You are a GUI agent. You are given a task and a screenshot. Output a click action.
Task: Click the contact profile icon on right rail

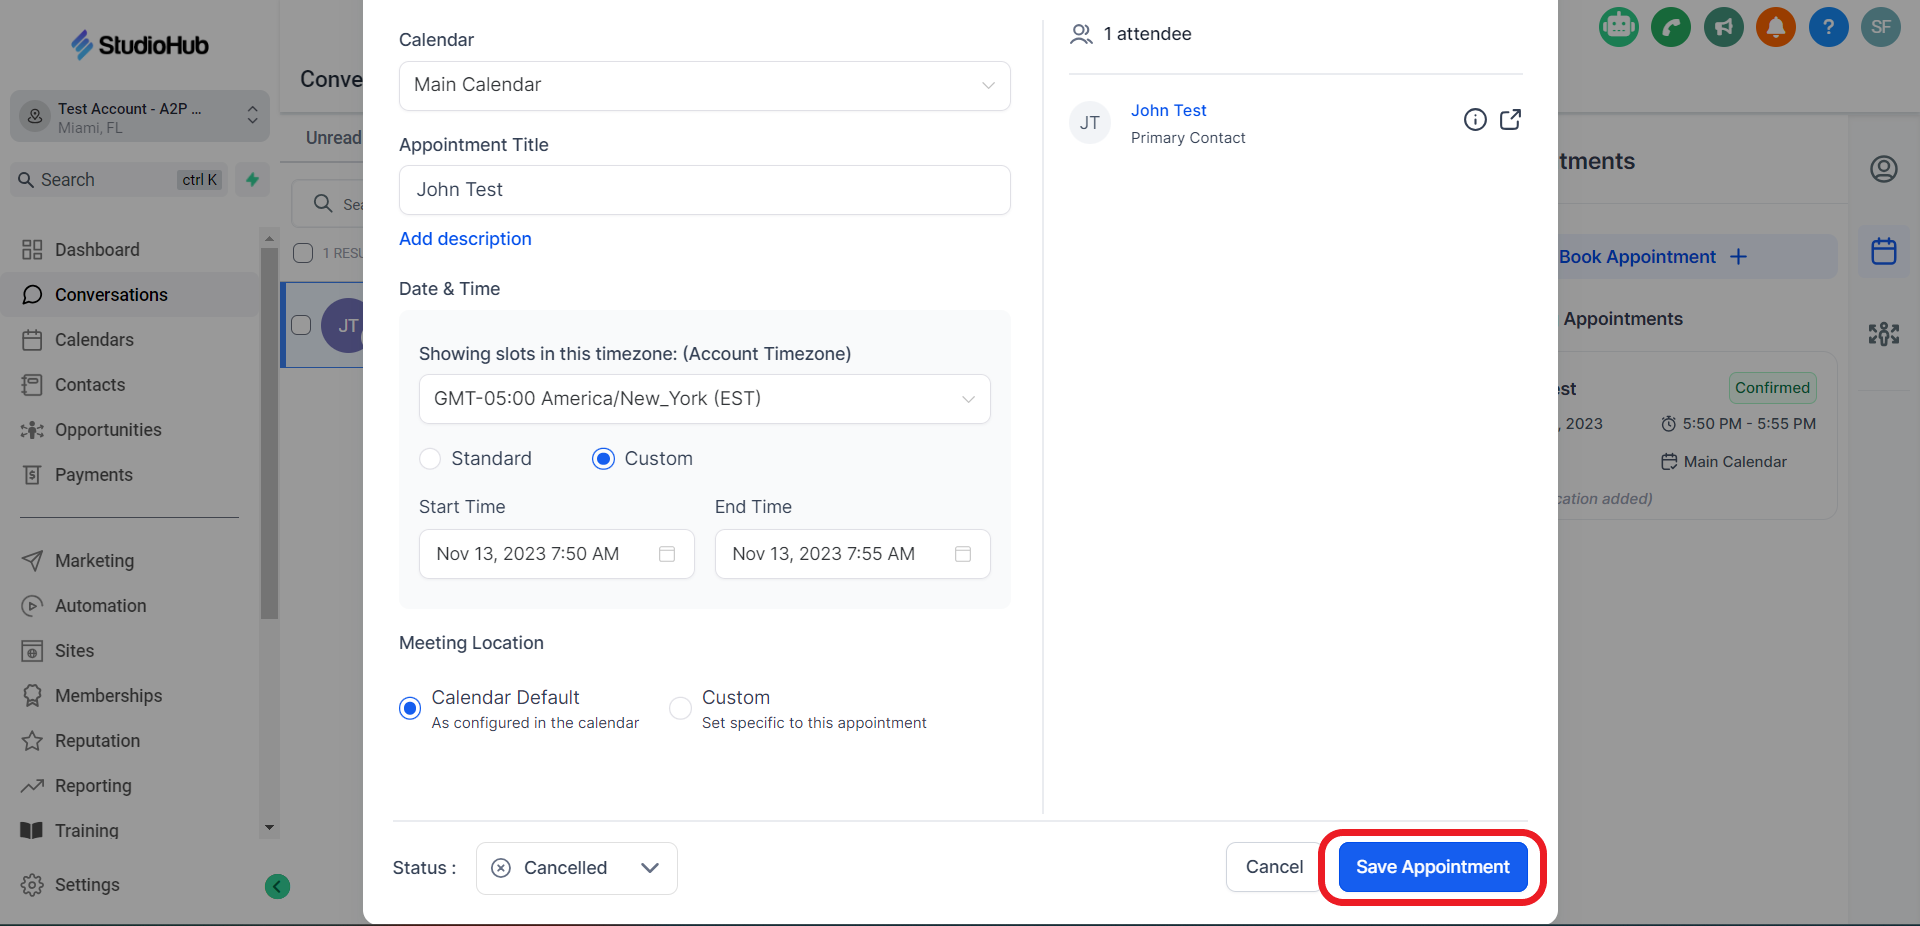coord(1884,169)
